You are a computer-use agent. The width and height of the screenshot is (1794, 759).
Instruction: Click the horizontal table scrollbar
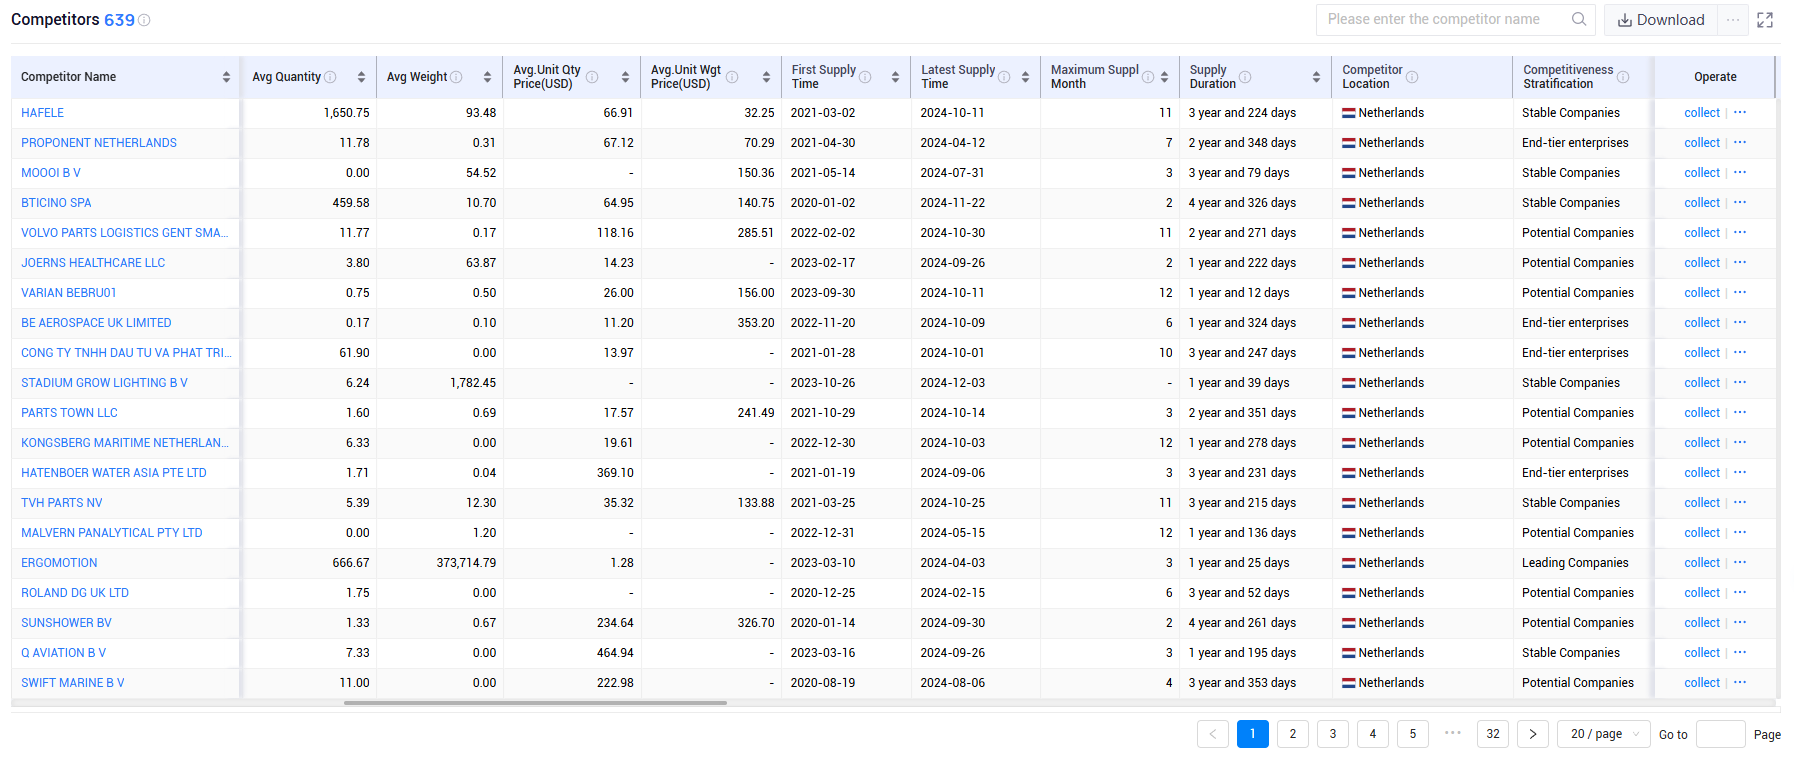point(535,703)
